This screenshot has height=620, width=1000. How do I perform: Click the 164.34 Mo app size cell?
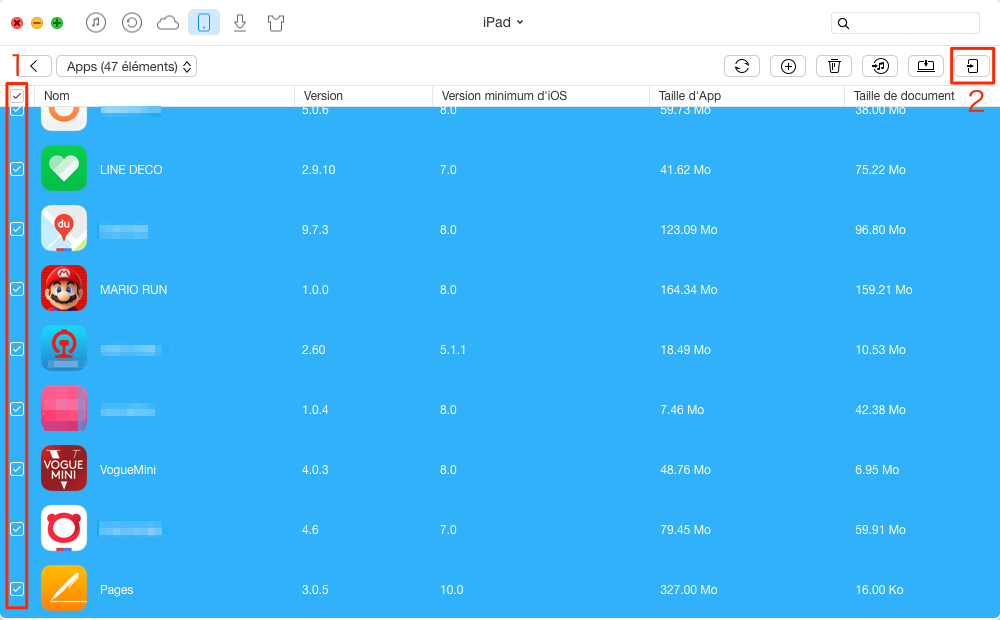[x=689, y=290]
